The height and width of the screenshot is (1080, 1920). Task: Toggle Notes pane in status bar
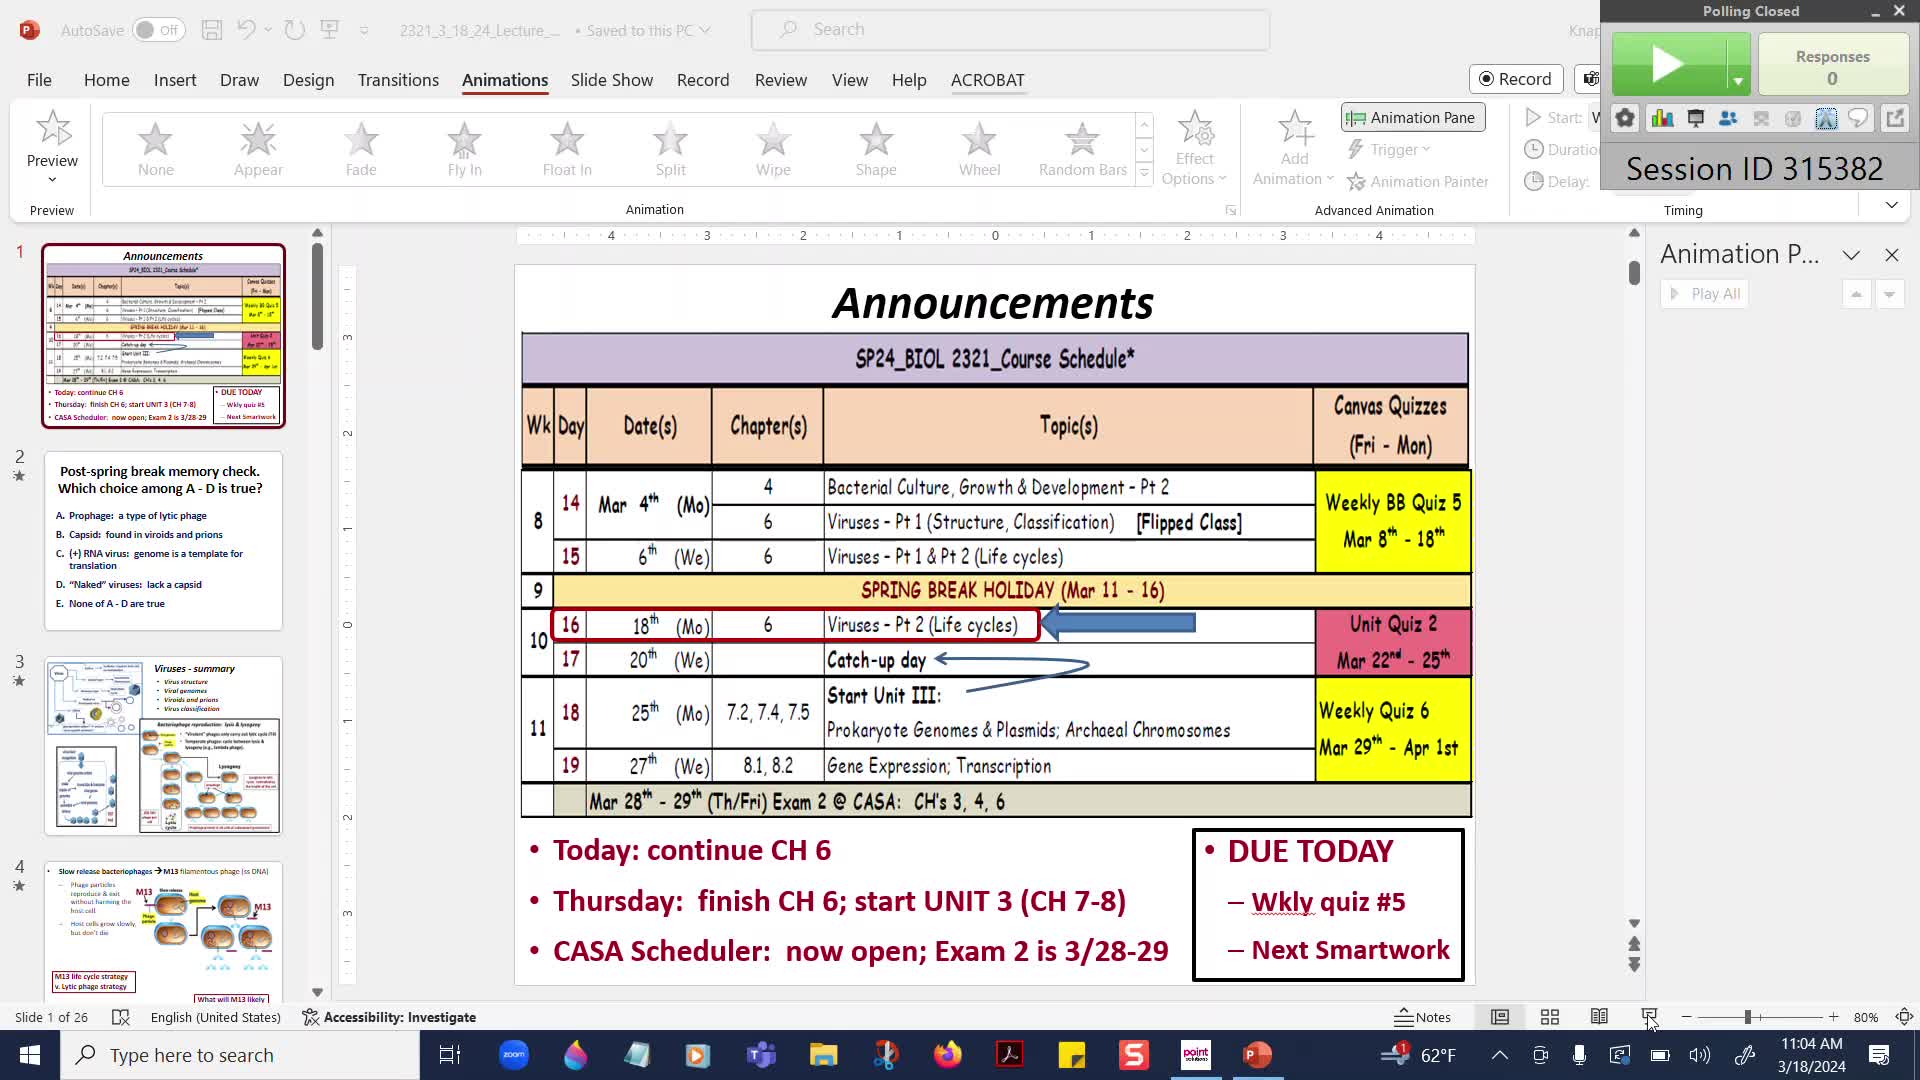point(1422,1017)
